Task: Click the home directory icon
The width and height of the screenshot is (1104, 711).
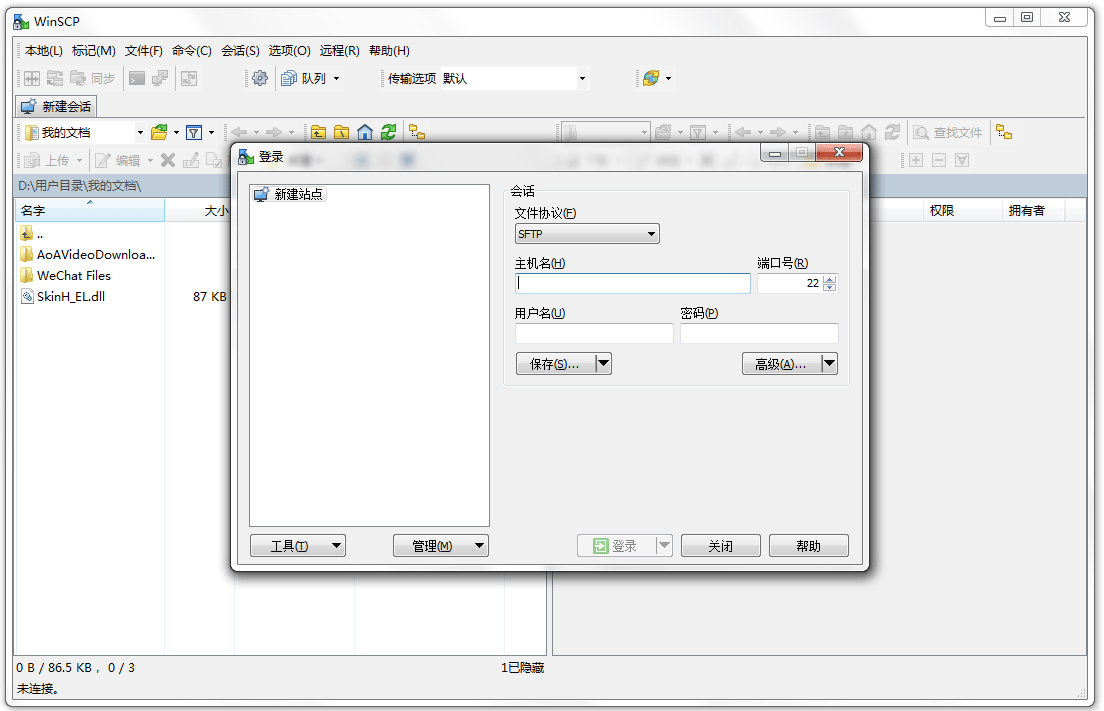Action: pyautogui.click(x=364, y=131)
